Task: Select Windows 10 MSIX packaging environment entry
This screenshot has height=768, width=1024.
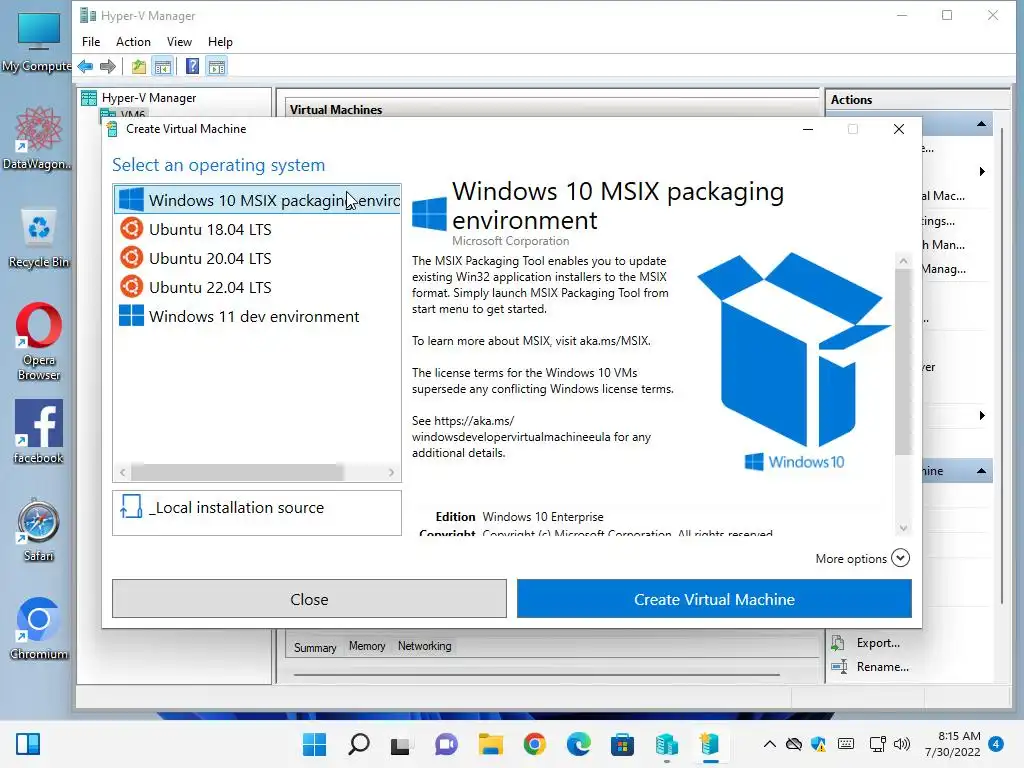Action: click(257, 200)
